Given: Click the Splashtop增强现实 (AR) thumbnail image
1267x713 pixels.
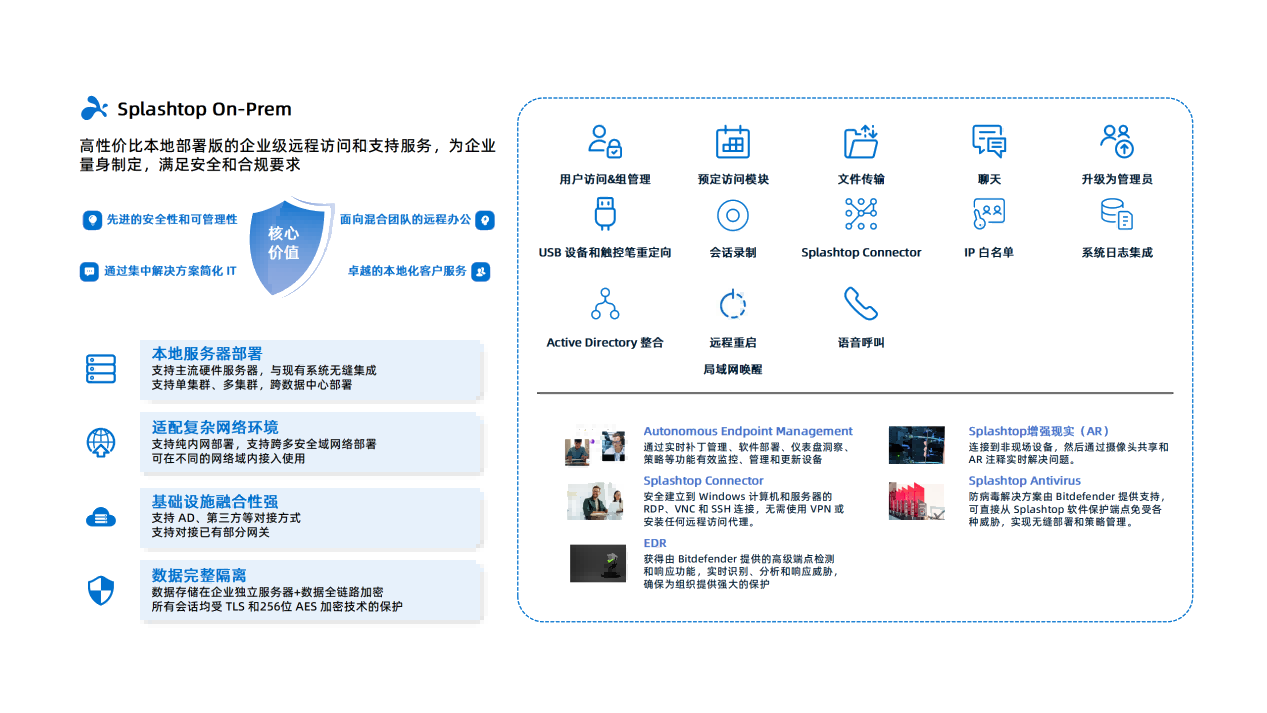Looking at the screenshot, I should point(917,445).
